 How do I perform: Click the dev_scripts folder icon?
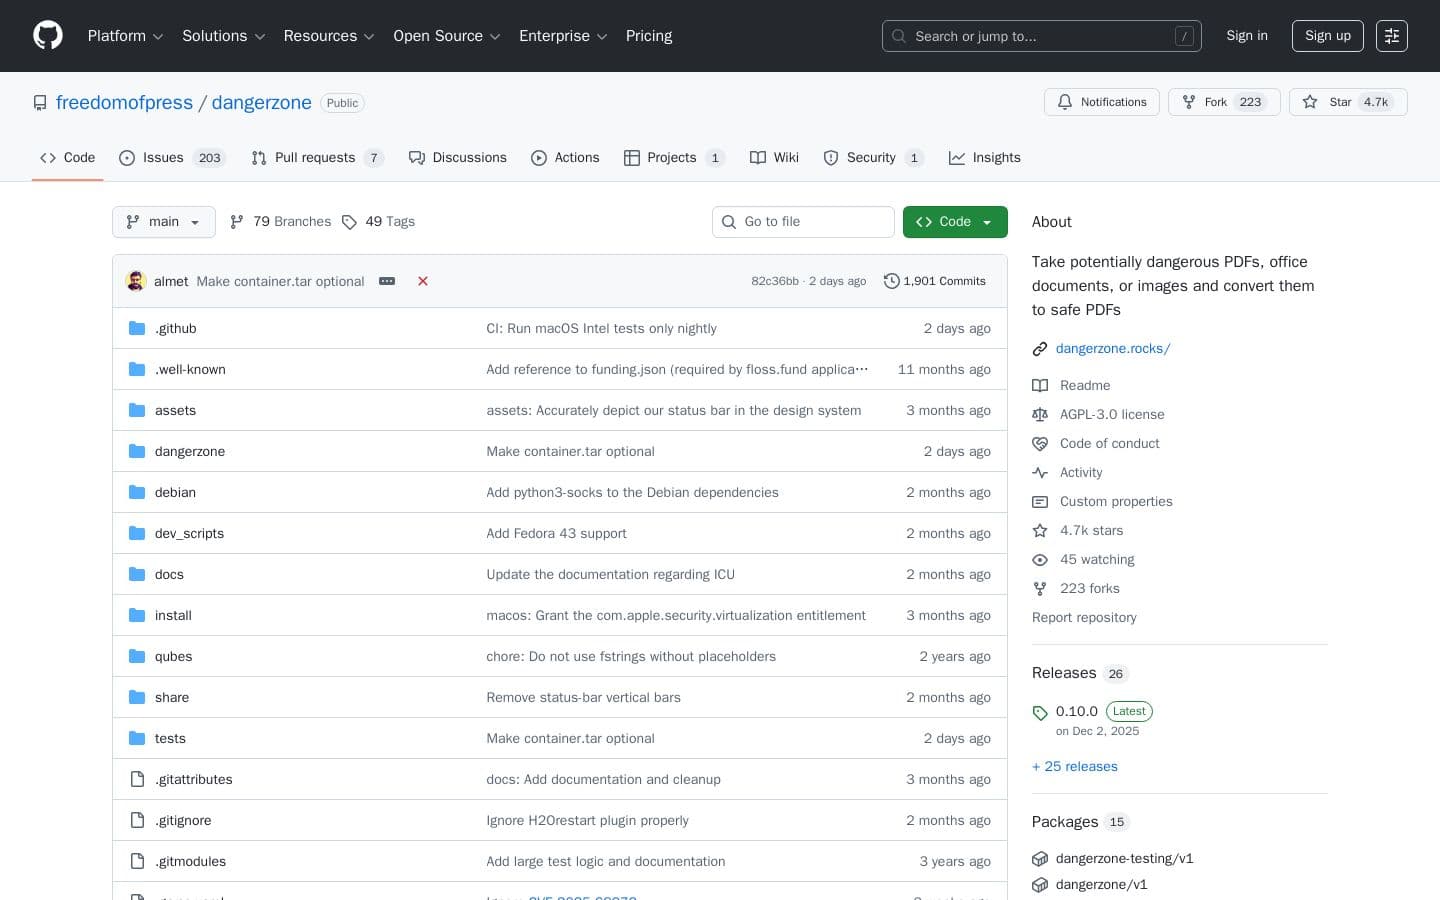point(137,533)
